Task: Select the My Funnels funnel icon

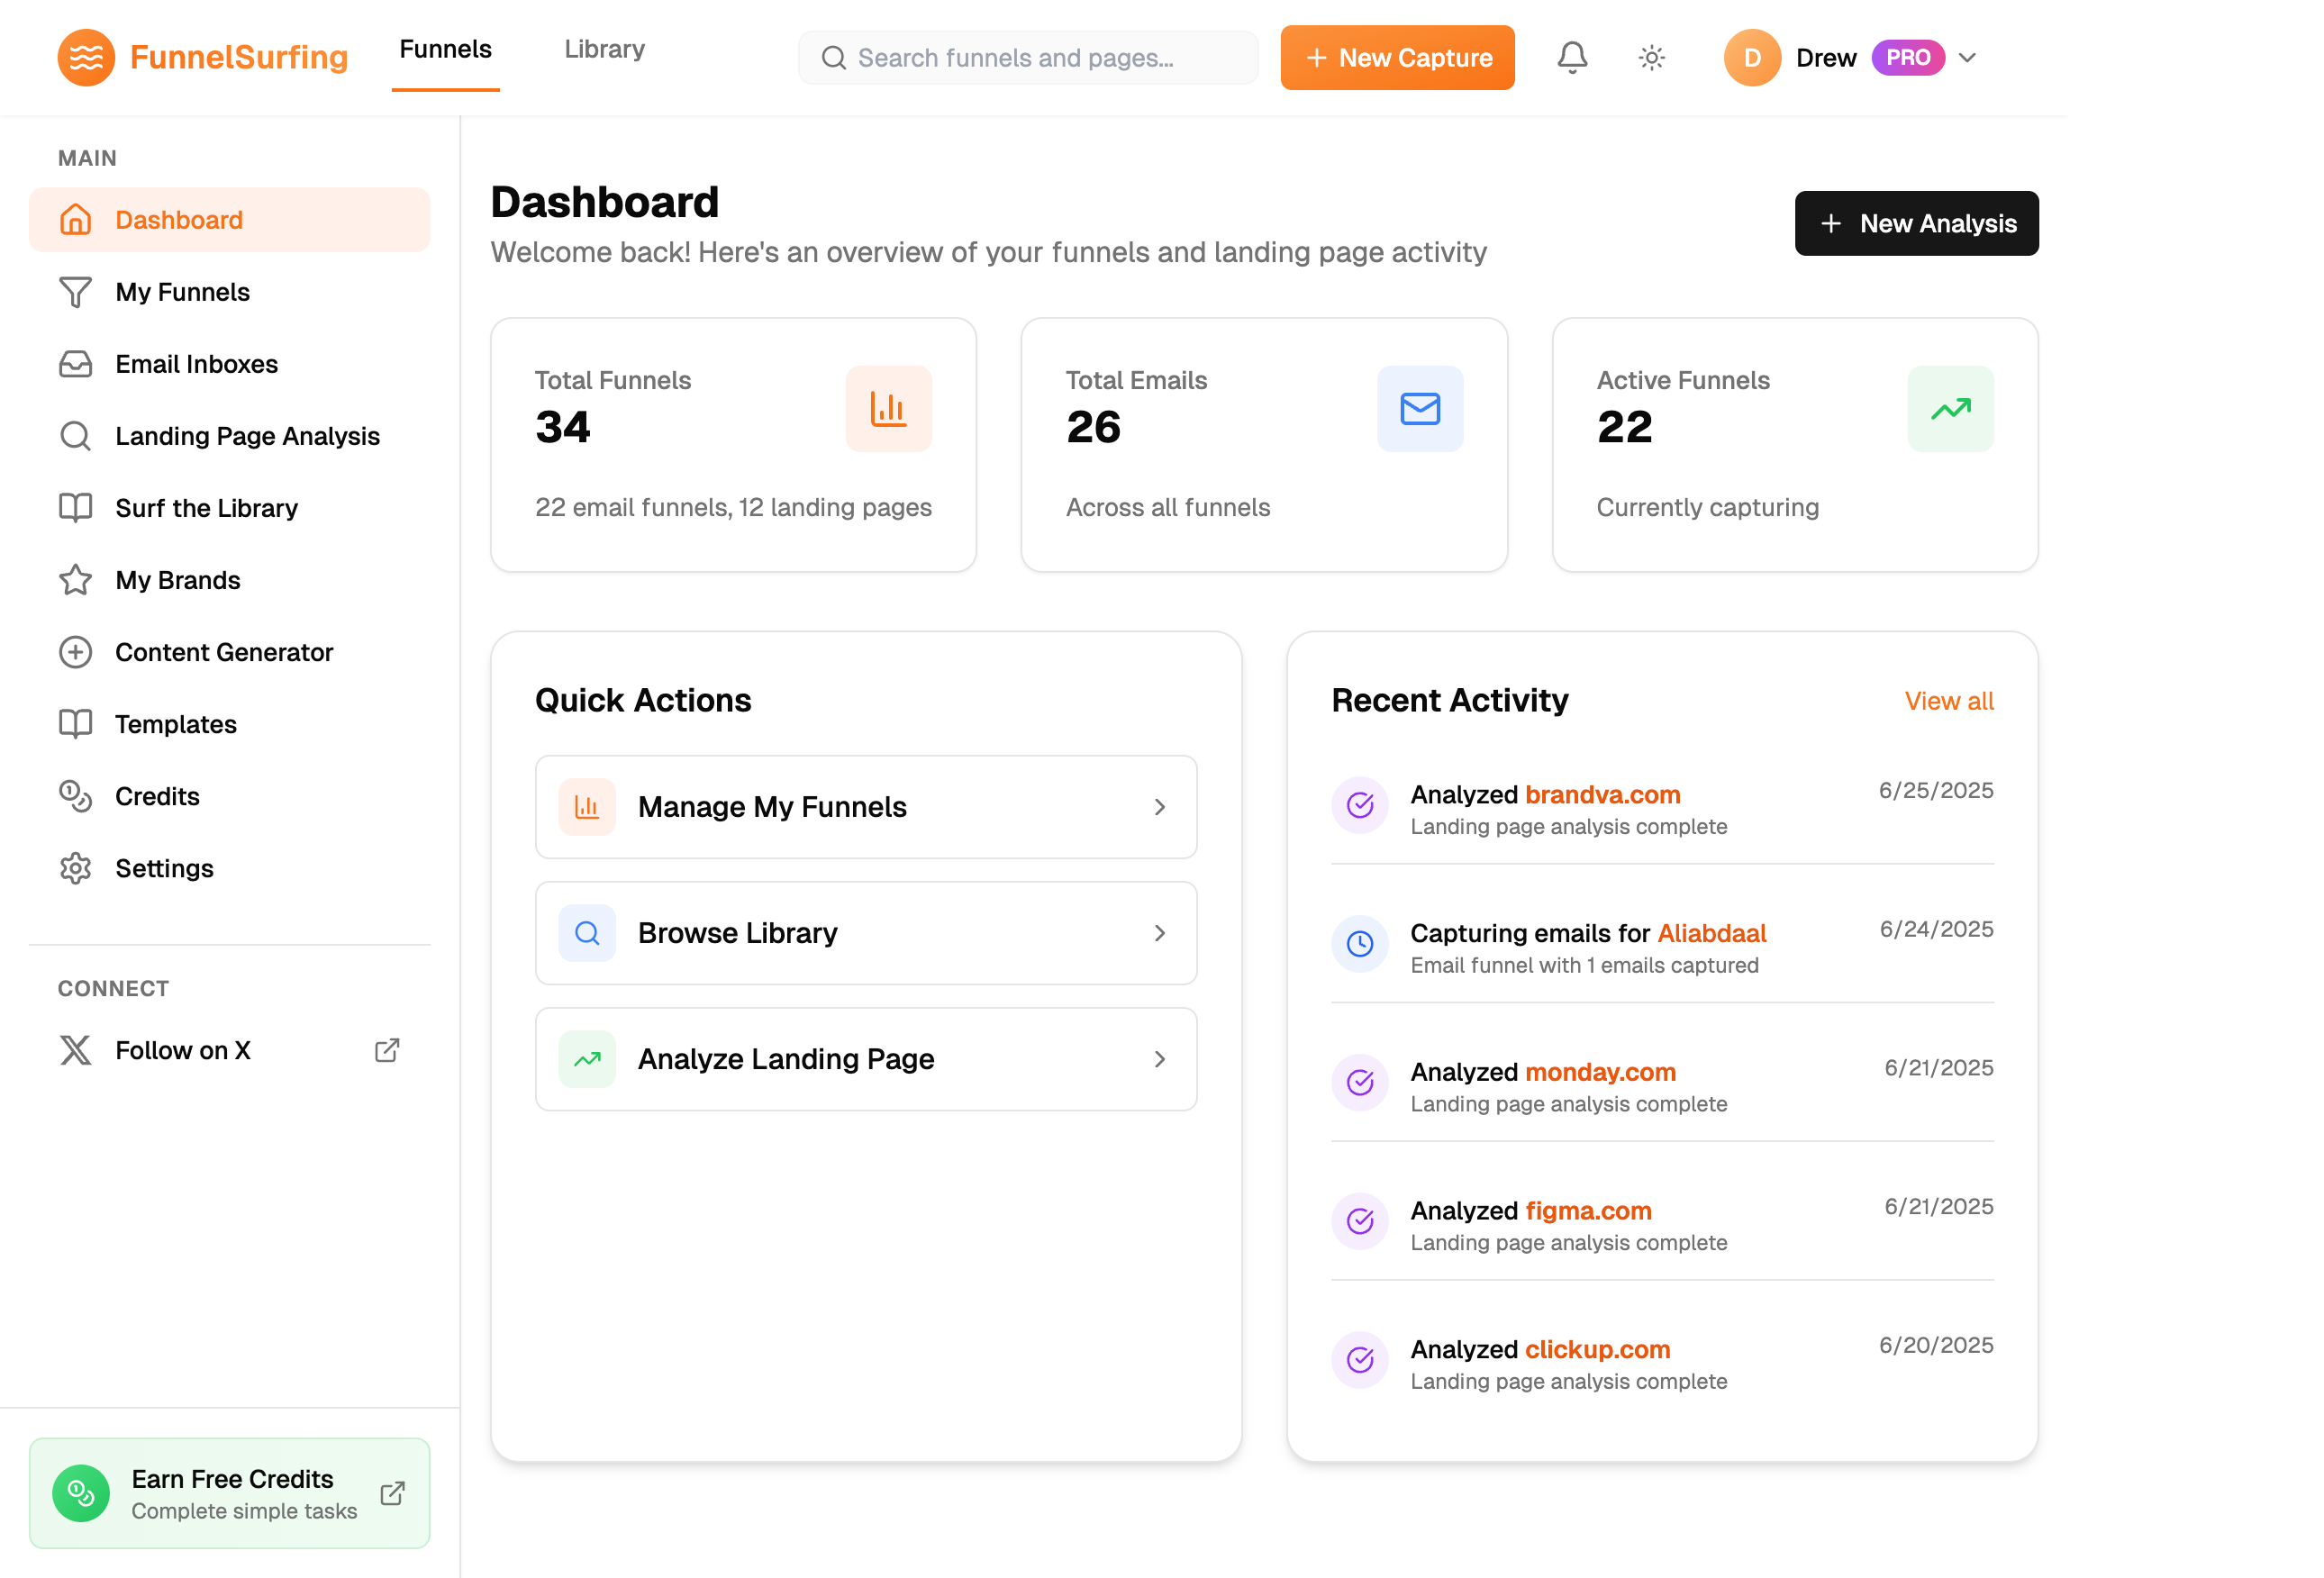Action: 75,291
